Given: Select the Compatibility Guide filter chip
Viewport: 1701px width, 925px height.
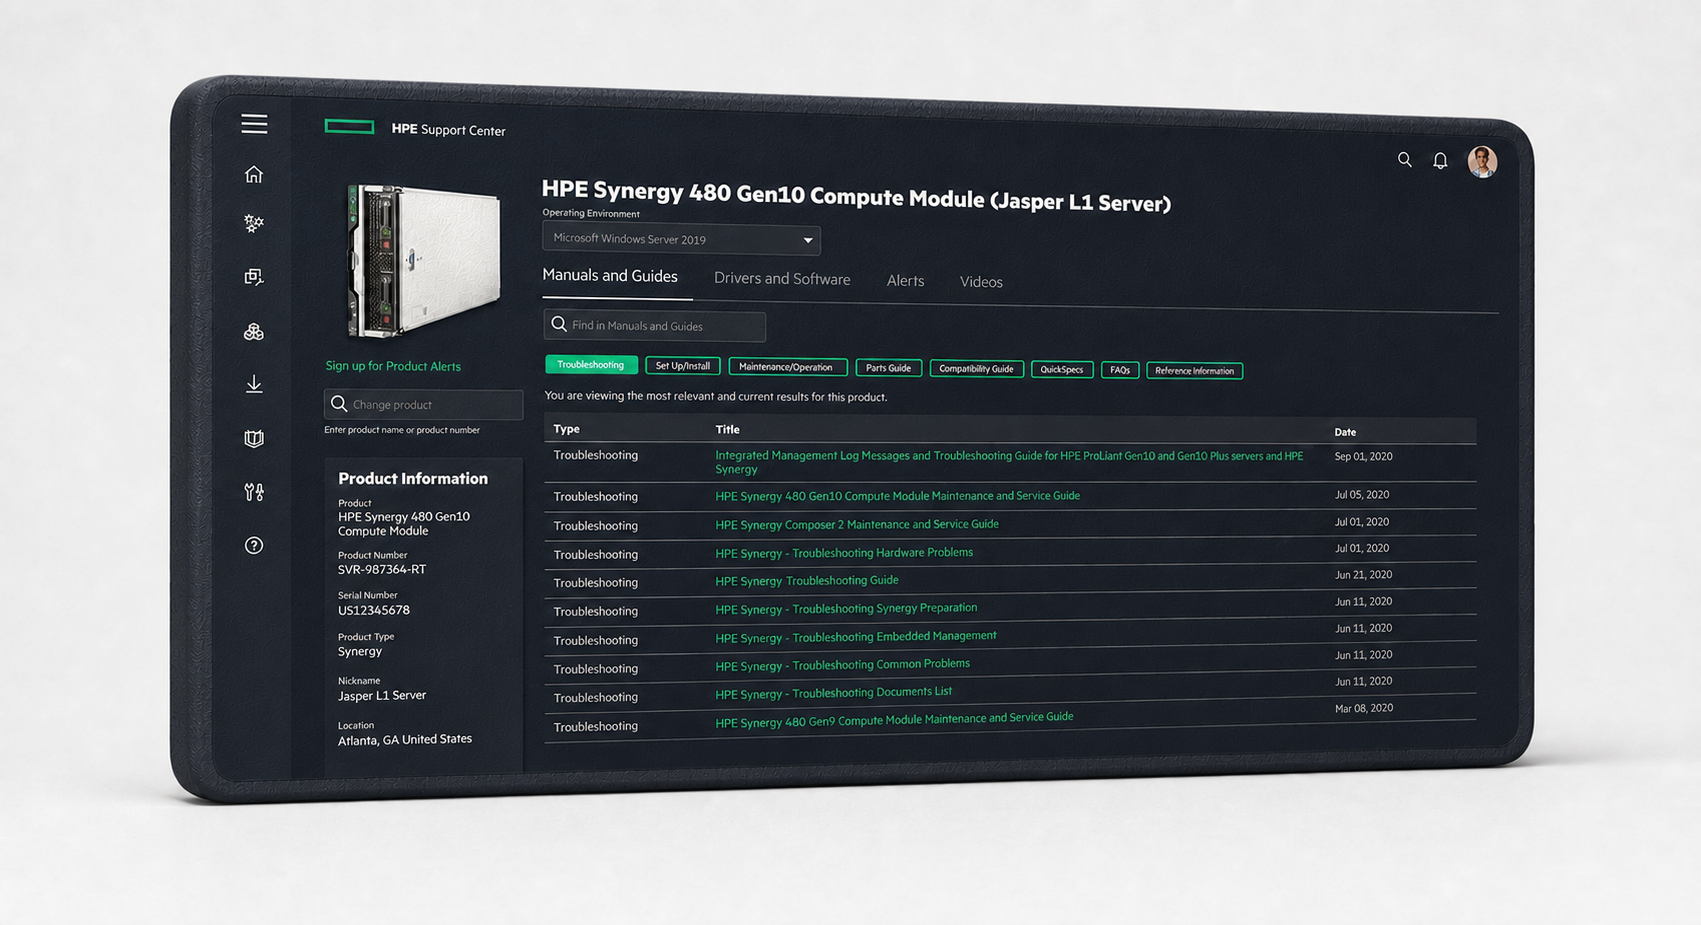Looking at the screenshot, I should (976, 369).
